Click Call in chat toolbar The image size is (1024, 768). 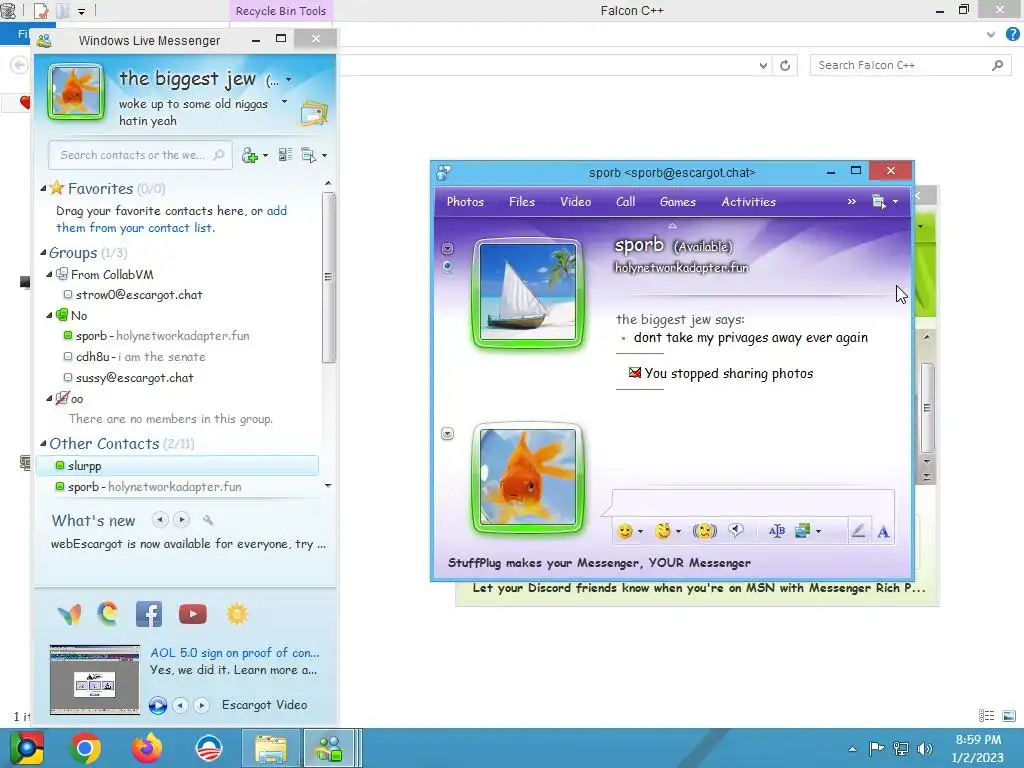pyautogui.click(x=626, y=202)
